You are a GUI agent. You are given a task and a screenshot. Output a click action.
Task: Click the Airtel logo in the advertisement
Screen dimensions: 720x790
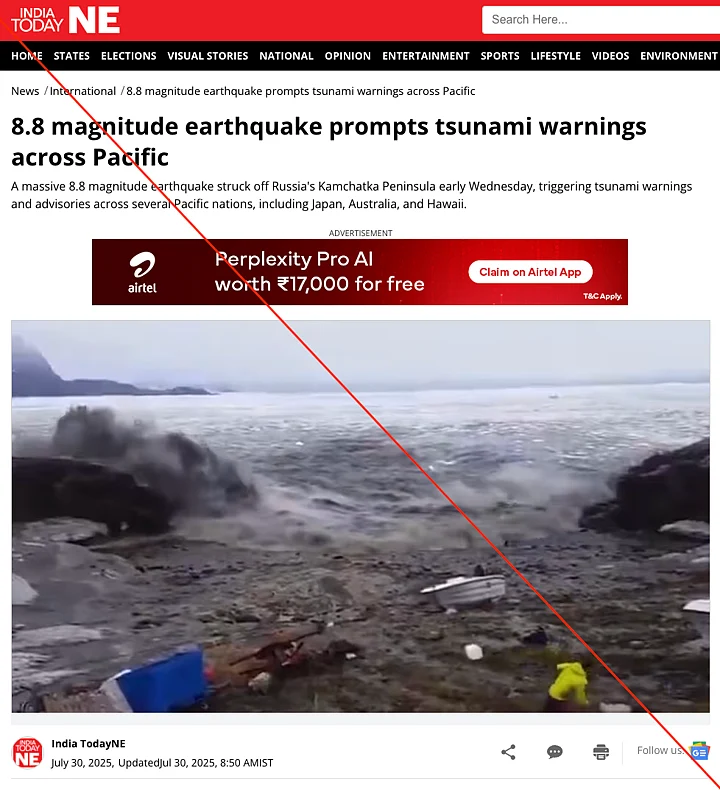coord(142,273)
